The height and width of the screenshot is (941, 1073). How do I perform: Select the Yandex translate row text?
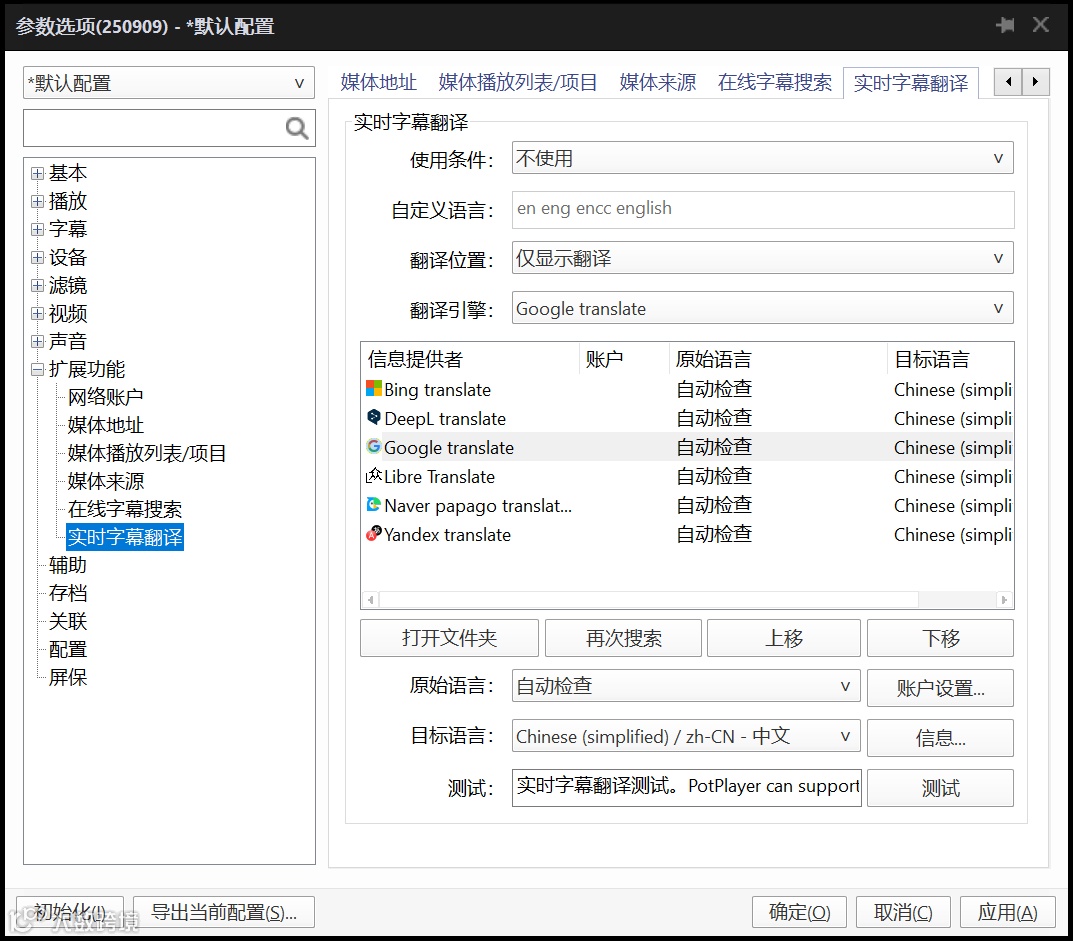[447, 534]
